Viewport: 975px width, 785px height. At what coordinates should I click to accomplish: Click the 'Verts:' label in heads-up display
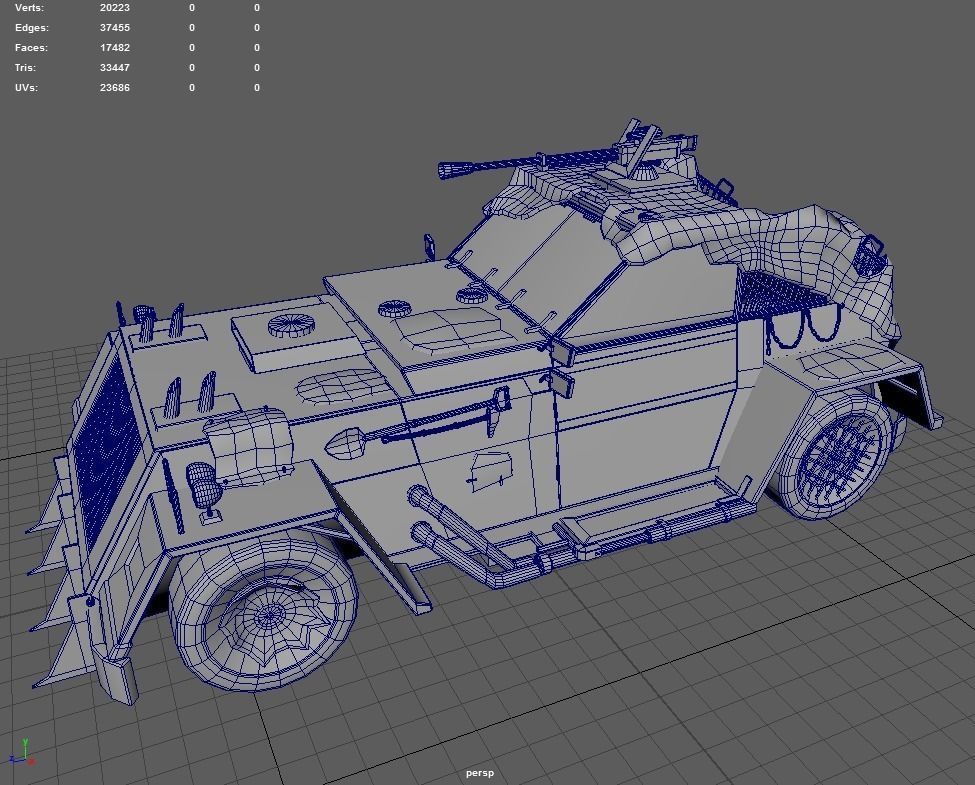(x=29, y=8)
